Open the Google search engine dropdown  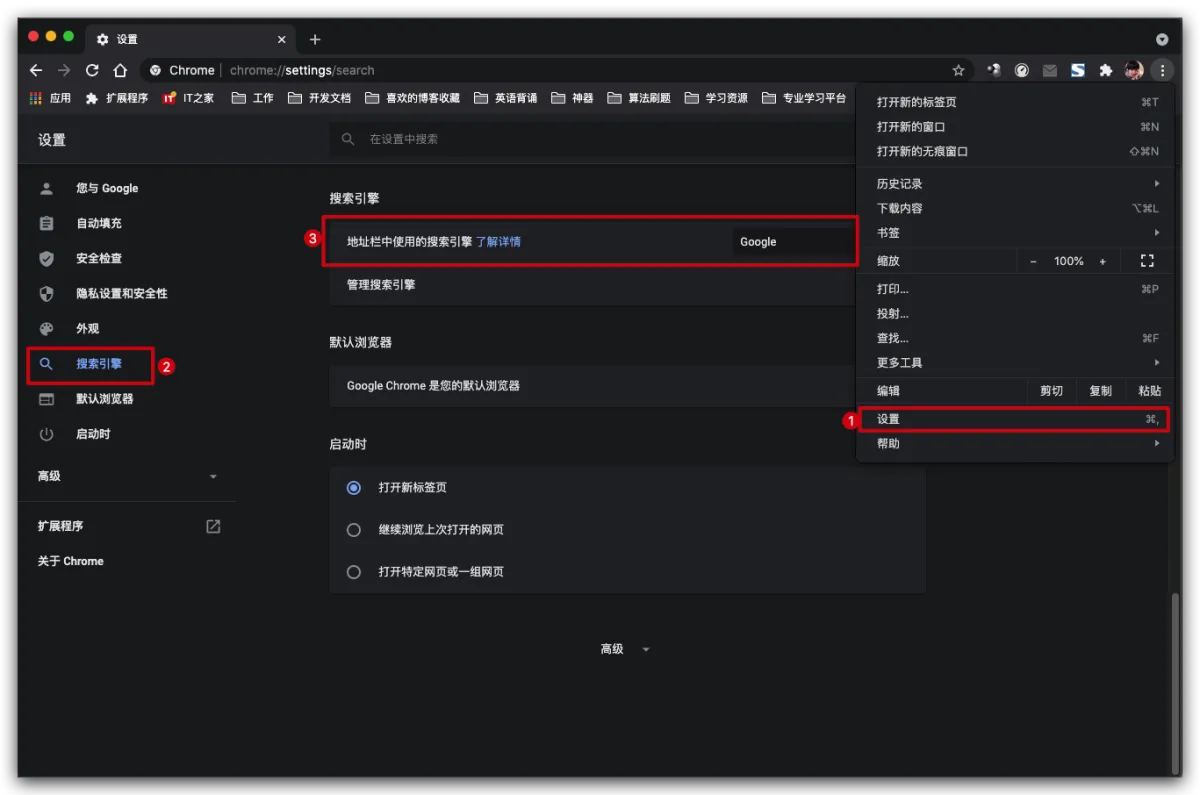point(792,242)
